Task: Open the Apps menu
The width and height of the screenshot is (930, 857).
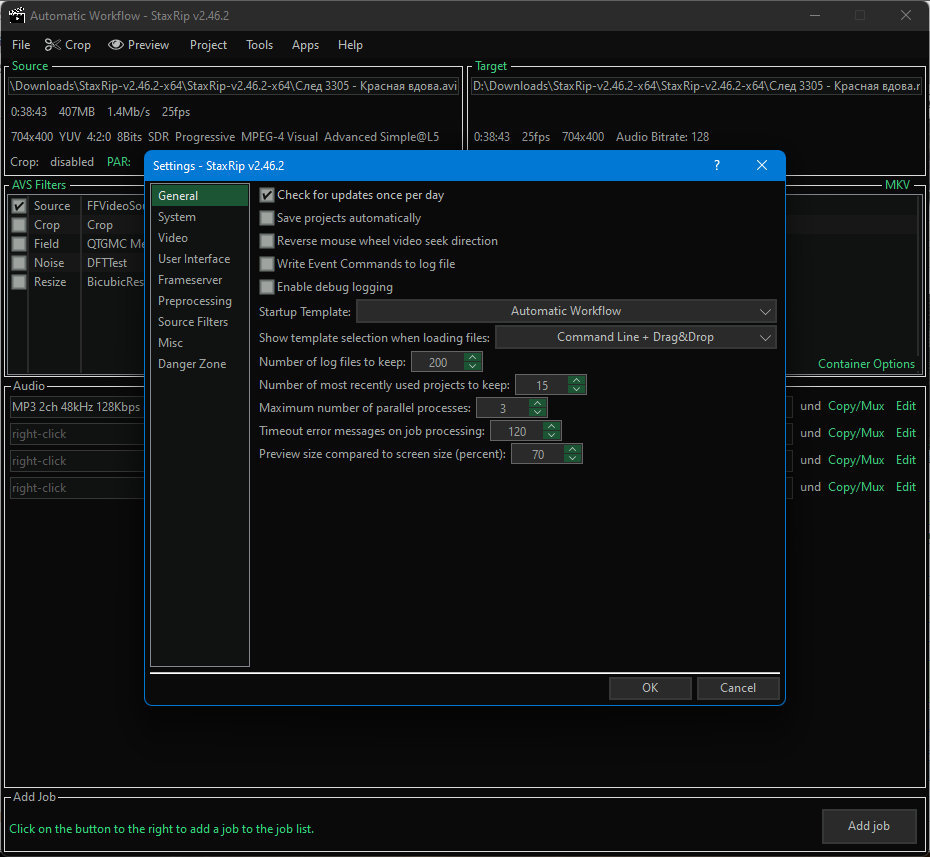Action: coord(305,45)
